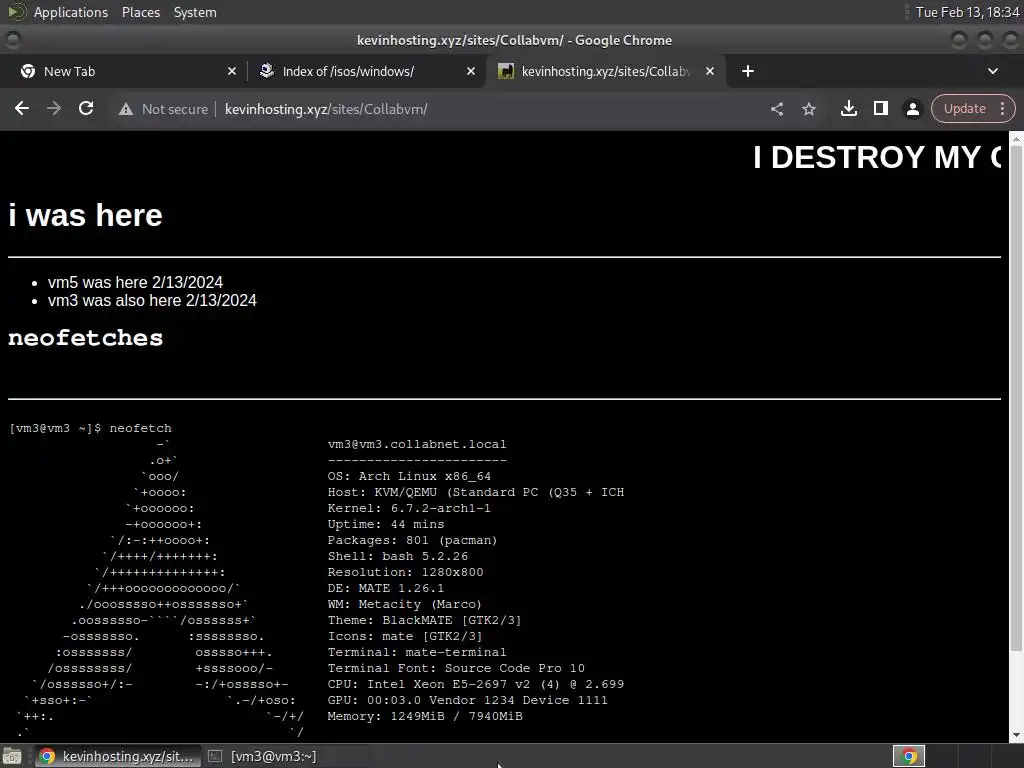Go back using the browser back arrow

pos(22,109)
